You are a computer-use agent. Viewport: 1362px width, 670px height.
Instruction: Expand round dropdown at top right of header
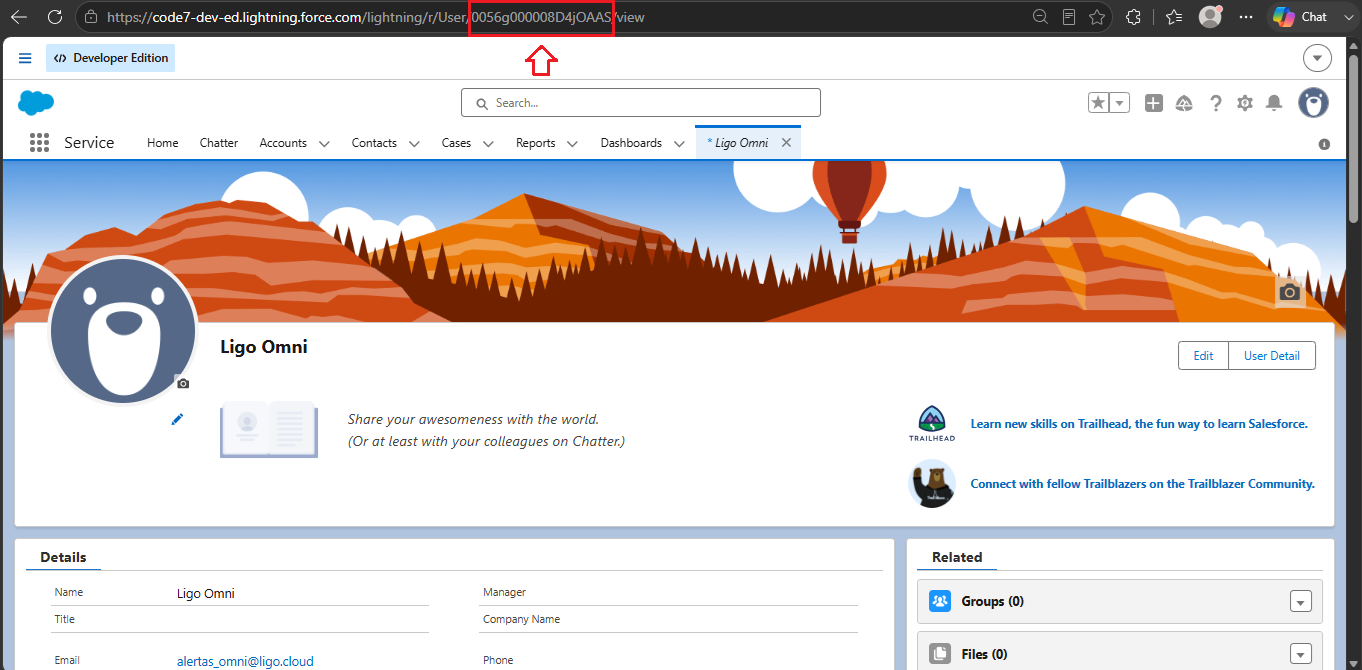coord(1317,58)
